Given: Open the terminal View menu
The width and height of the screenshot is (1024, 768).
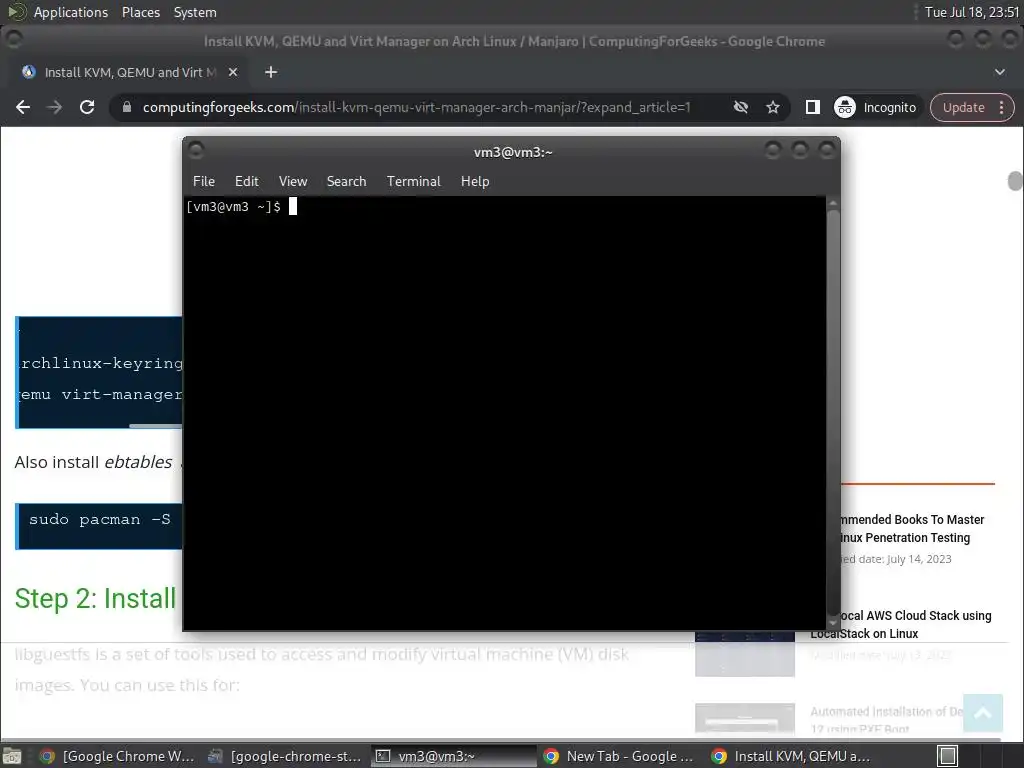Looking at the screenshot, I should [x=293, y=182].
